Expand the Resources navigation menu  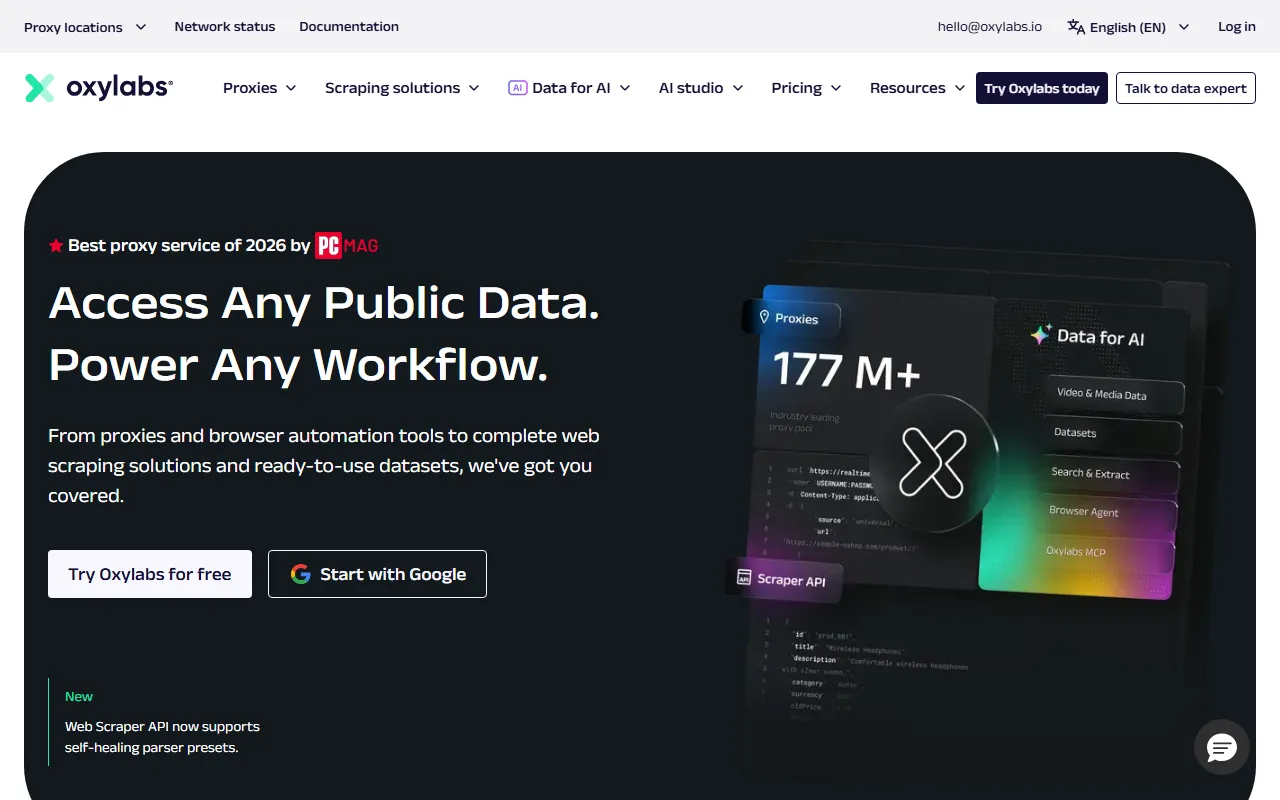click(916, 88)
